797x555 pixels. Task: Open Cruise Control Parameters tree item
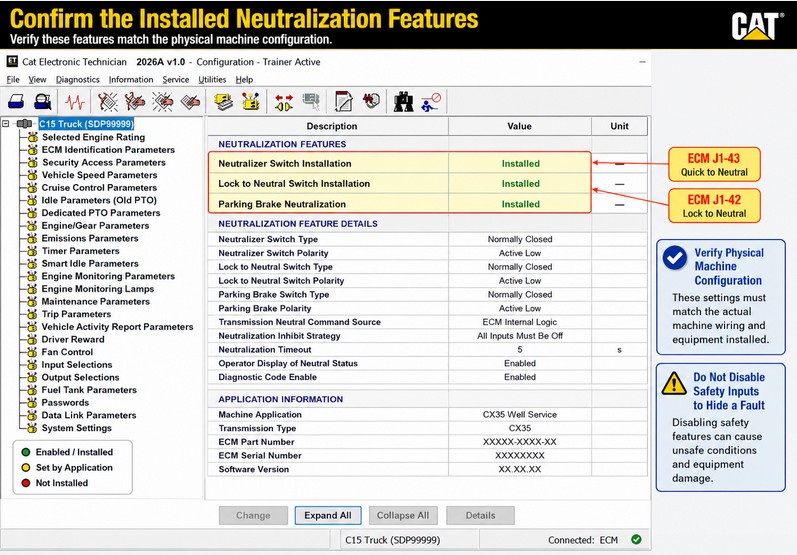[99, 188]
